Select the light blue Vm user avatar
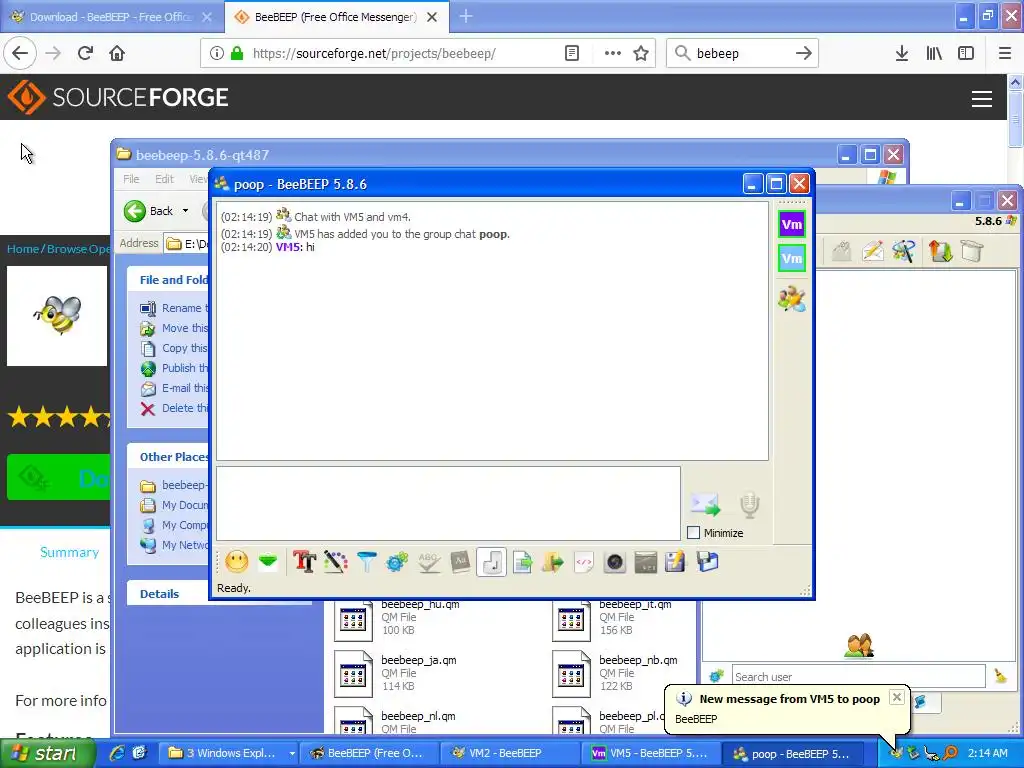Viewport: 1024px width, 768px height. pyautogui.click(x=792, y=258)
